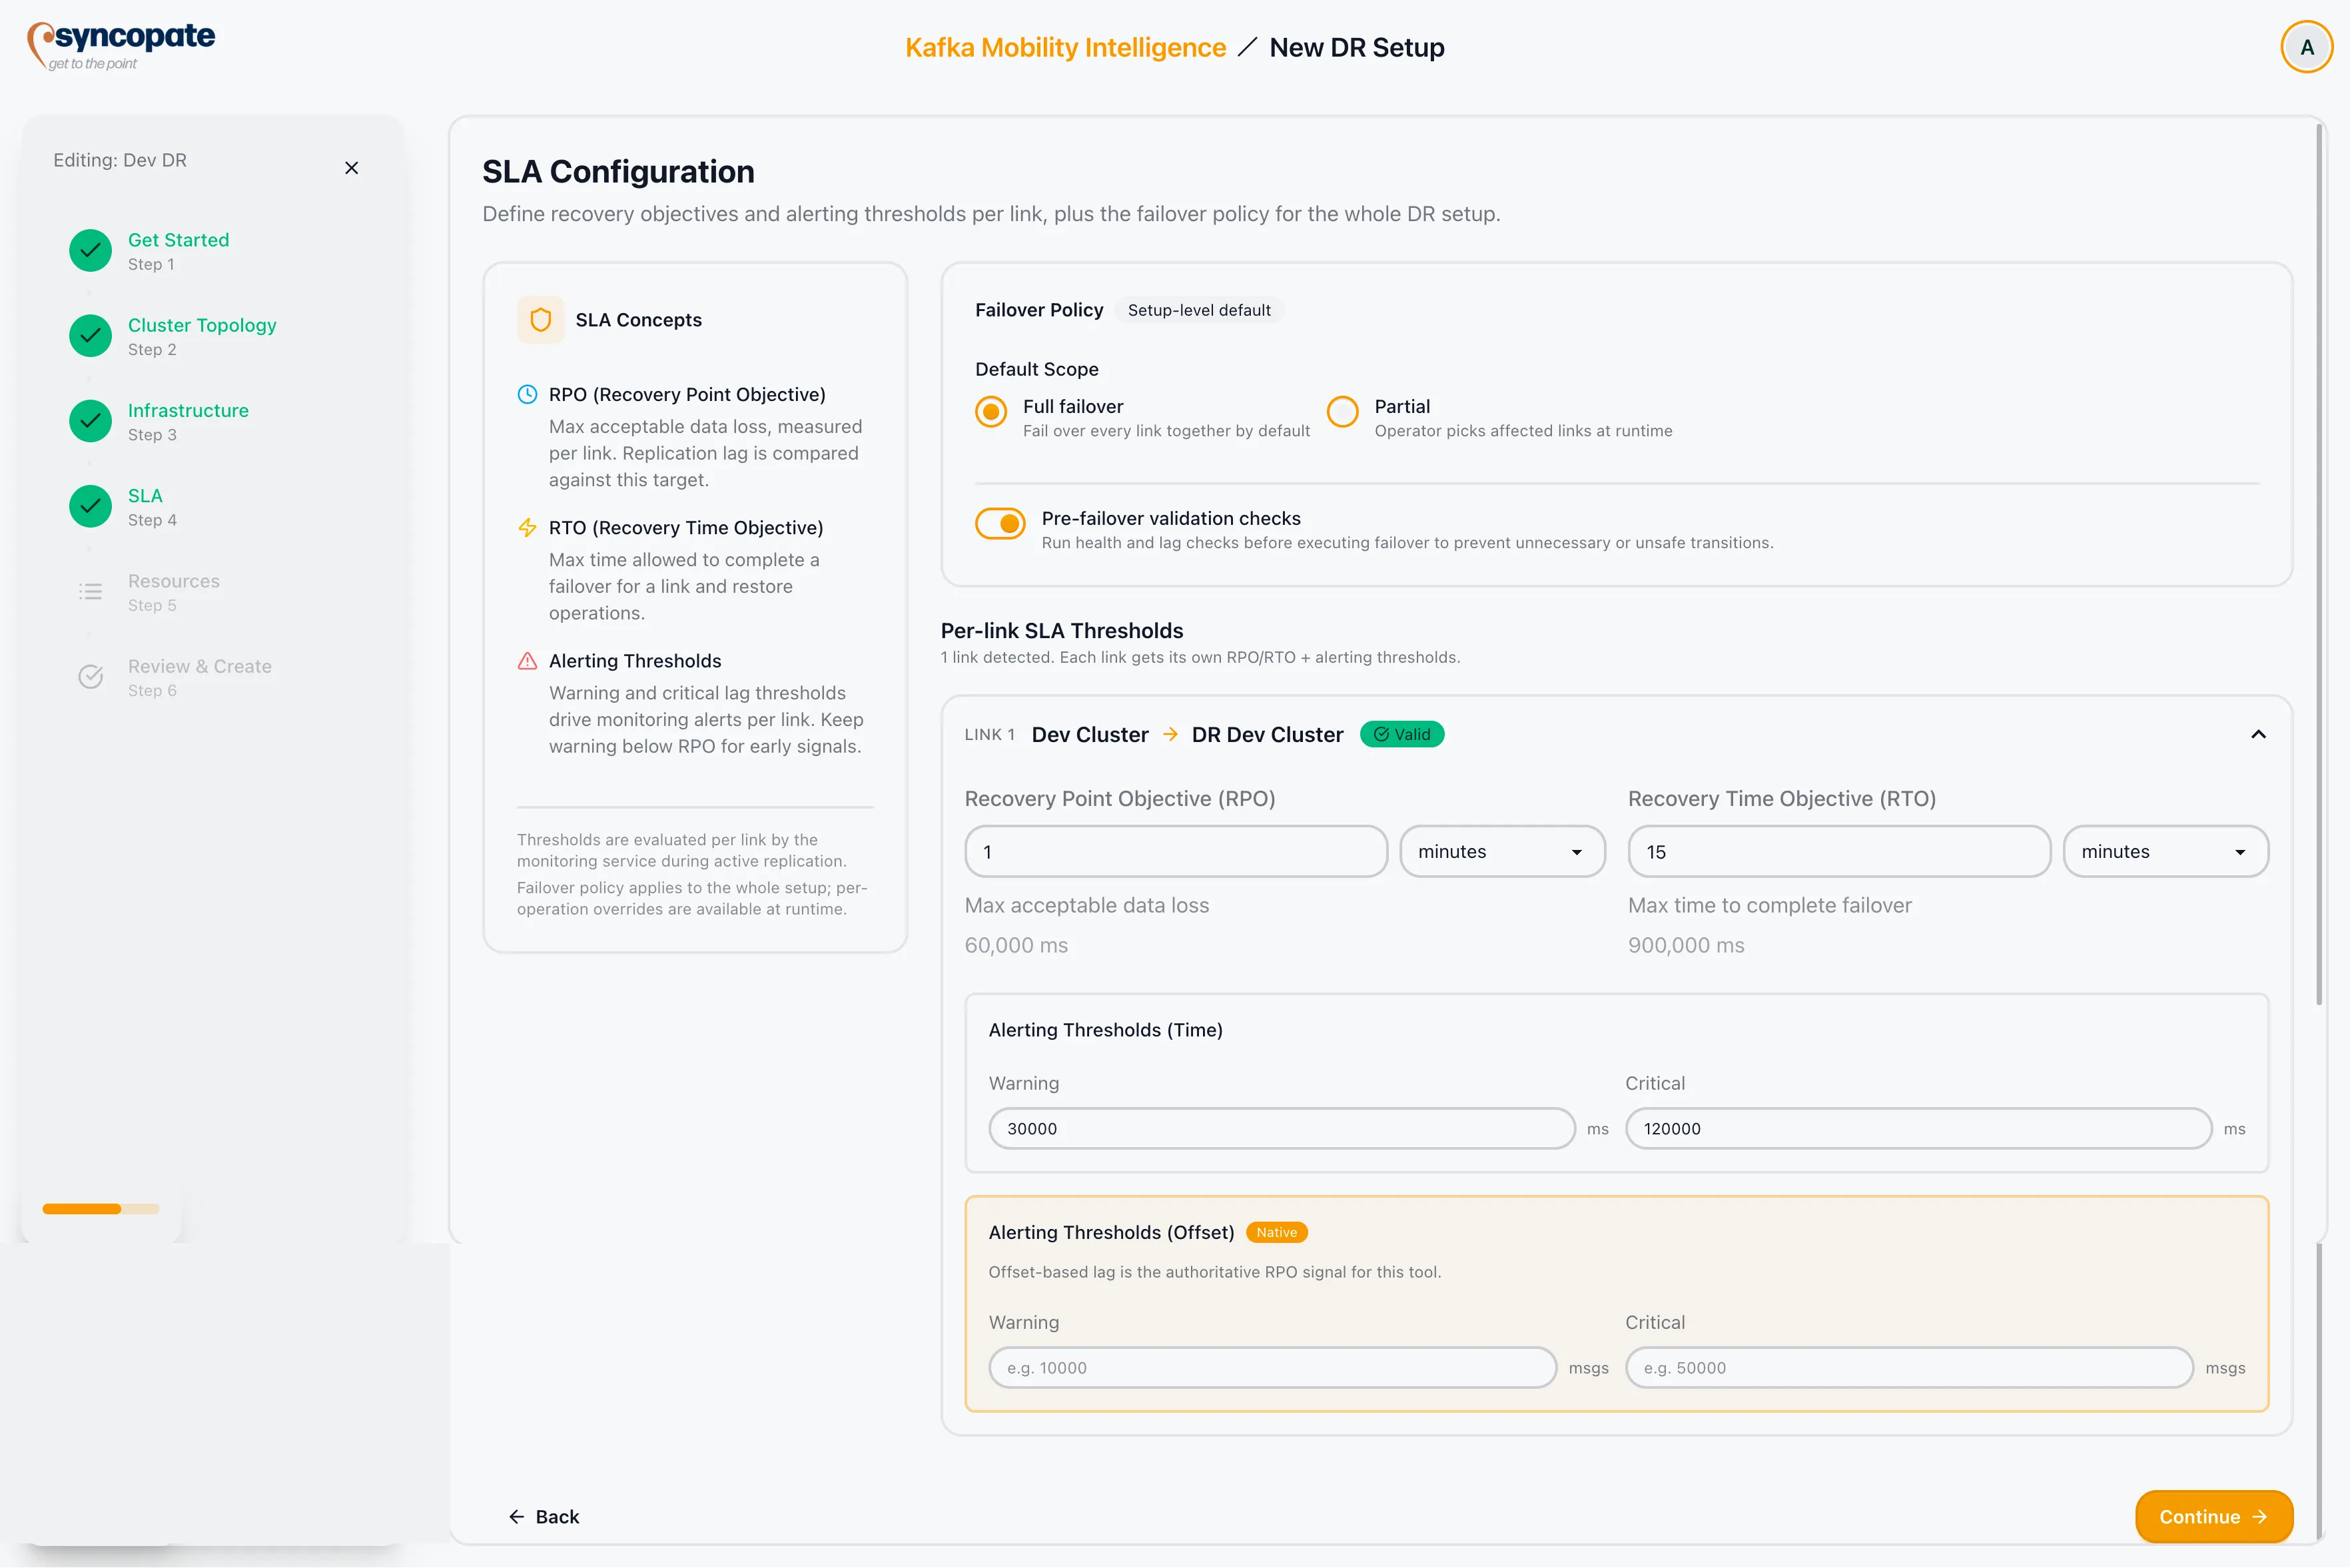Click the Back button
The height and width of the screenshot is (1568, 2350).
click(x=544, y=1517)
